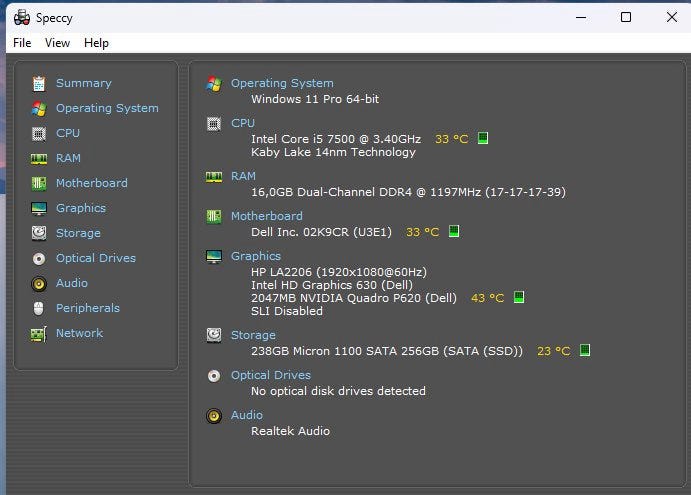691x495 pixels.
Task: Click the Audio speaker icon in main panel
Action: (214, 416)
